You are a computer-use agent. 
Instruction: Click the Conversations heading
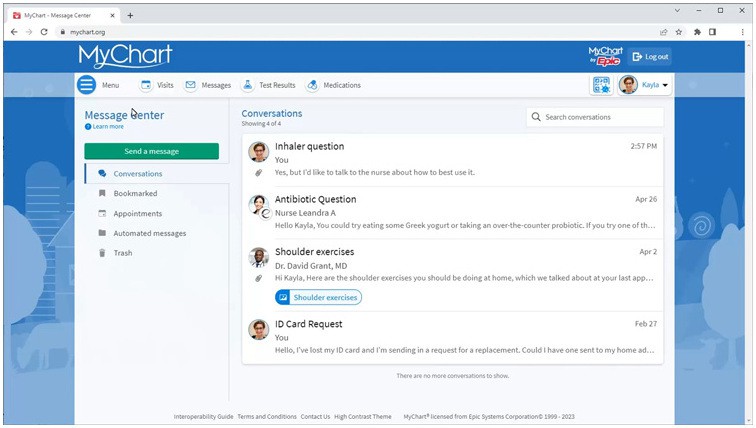point(271,113)
